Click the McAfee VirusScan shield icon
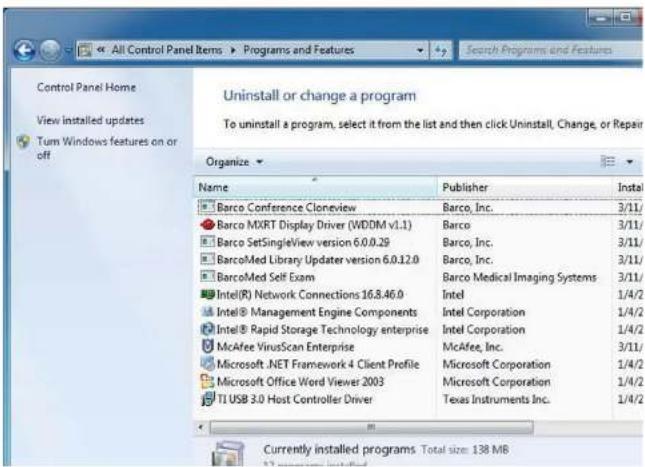The width and height of the screenshot is (645, 467). (207, 346)
